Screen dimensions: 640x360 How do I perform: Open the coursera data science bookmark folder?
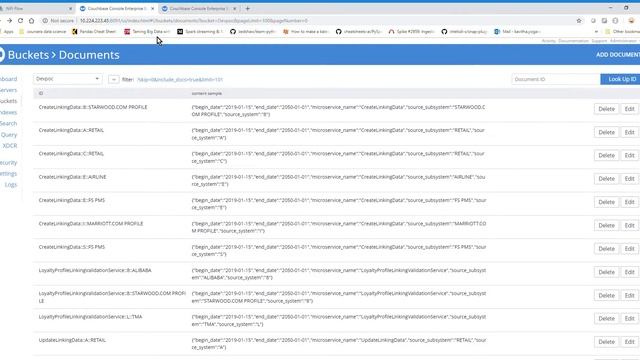[x=42, y=31]
